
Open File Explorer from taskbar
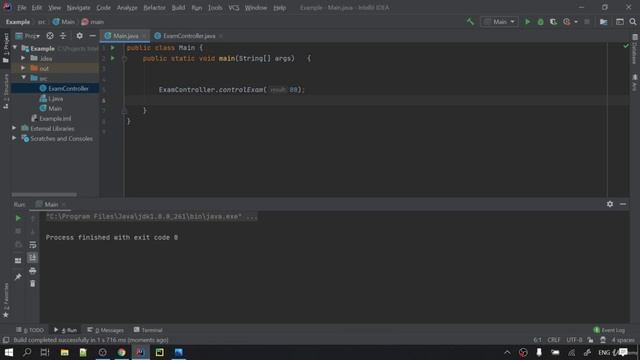pos(64,352)
